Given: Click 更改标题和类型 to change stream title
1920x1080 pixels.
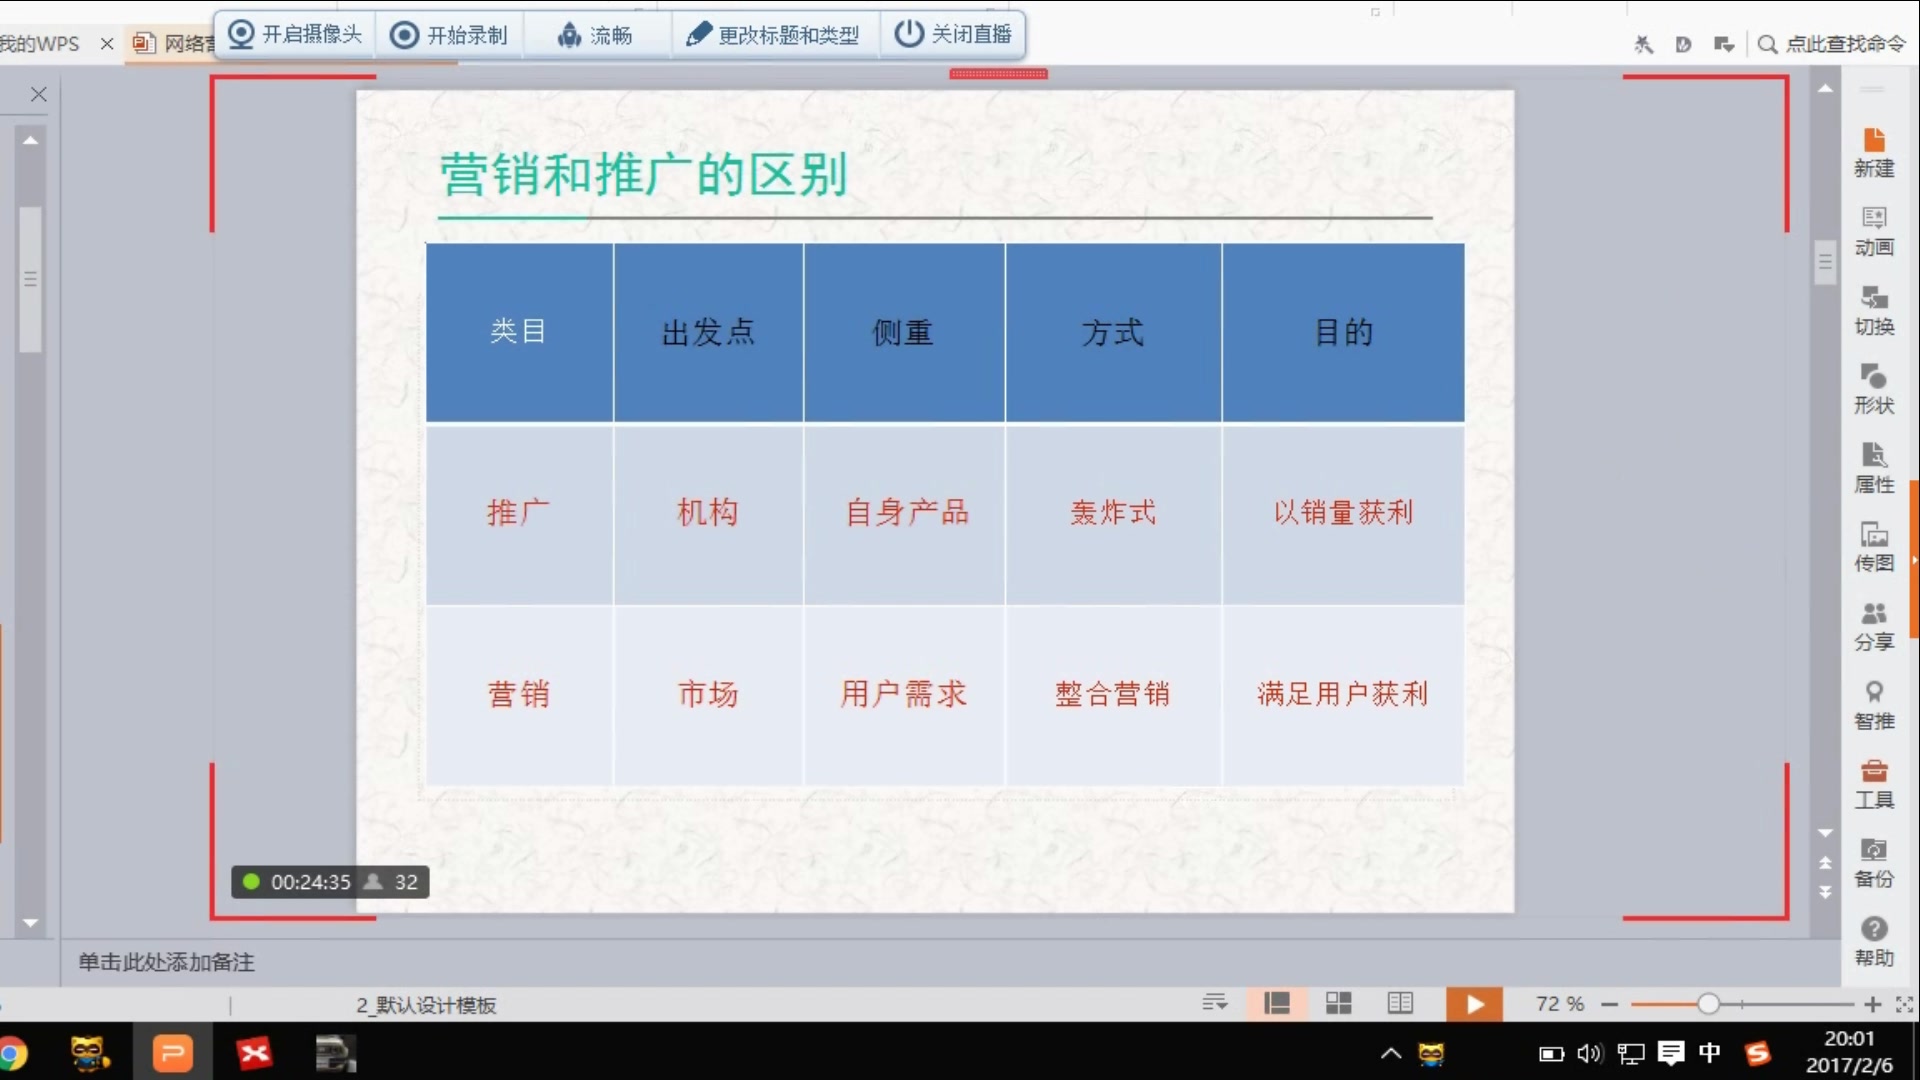Looking at the screenshot, I should tap(773, 33).
